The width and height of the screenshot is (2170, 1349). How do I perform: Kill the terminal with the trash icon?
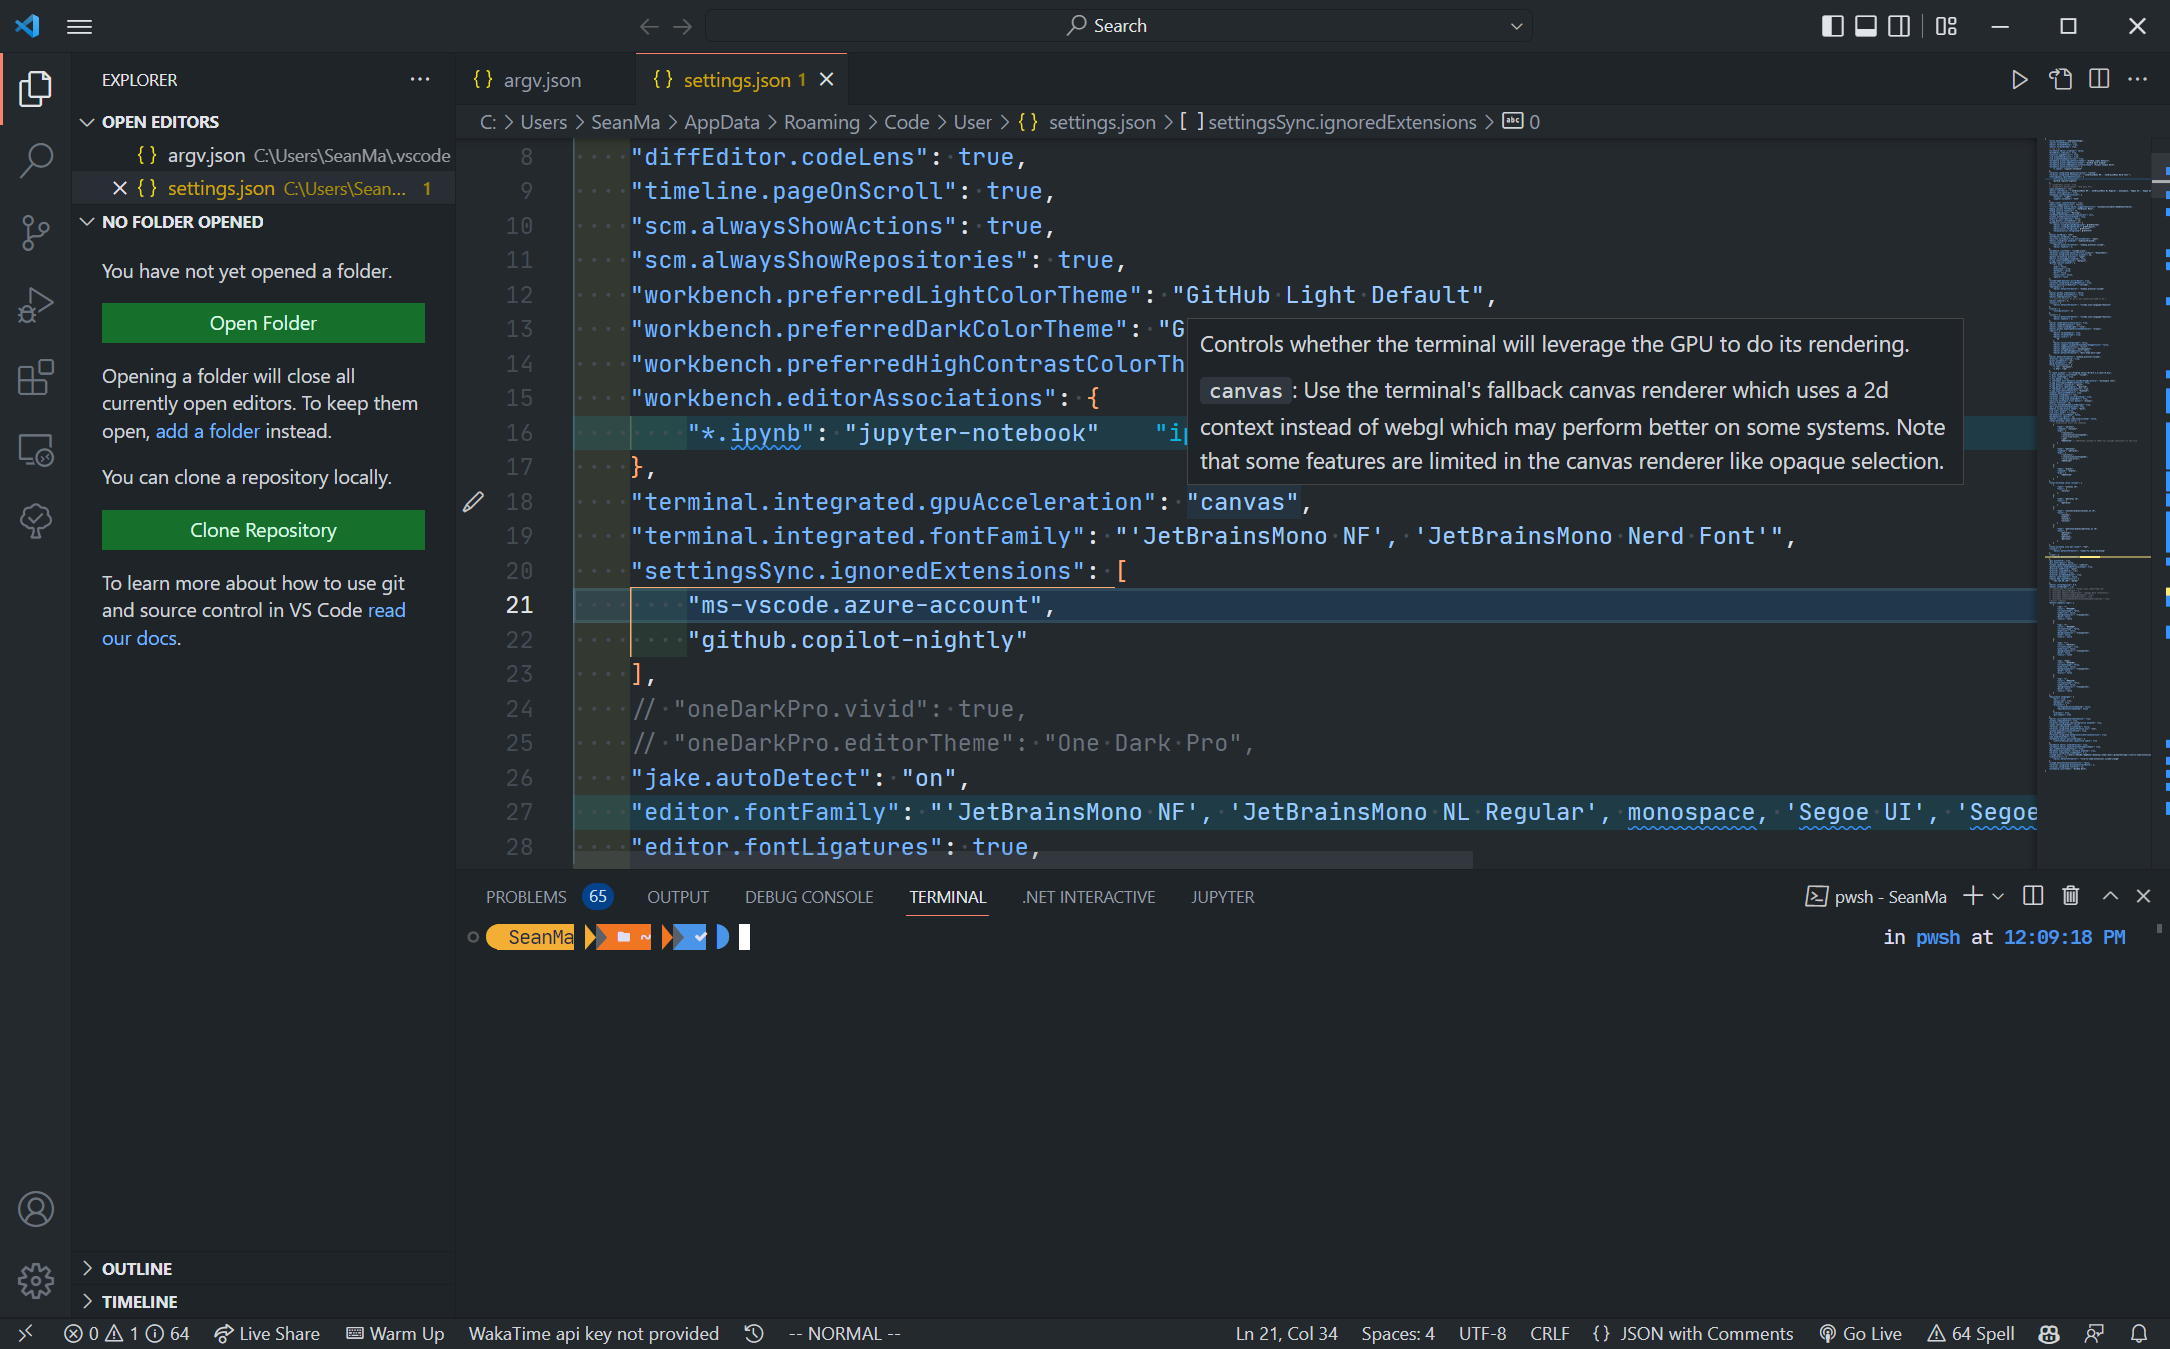pyautogui.click(x=2070, y=896)
